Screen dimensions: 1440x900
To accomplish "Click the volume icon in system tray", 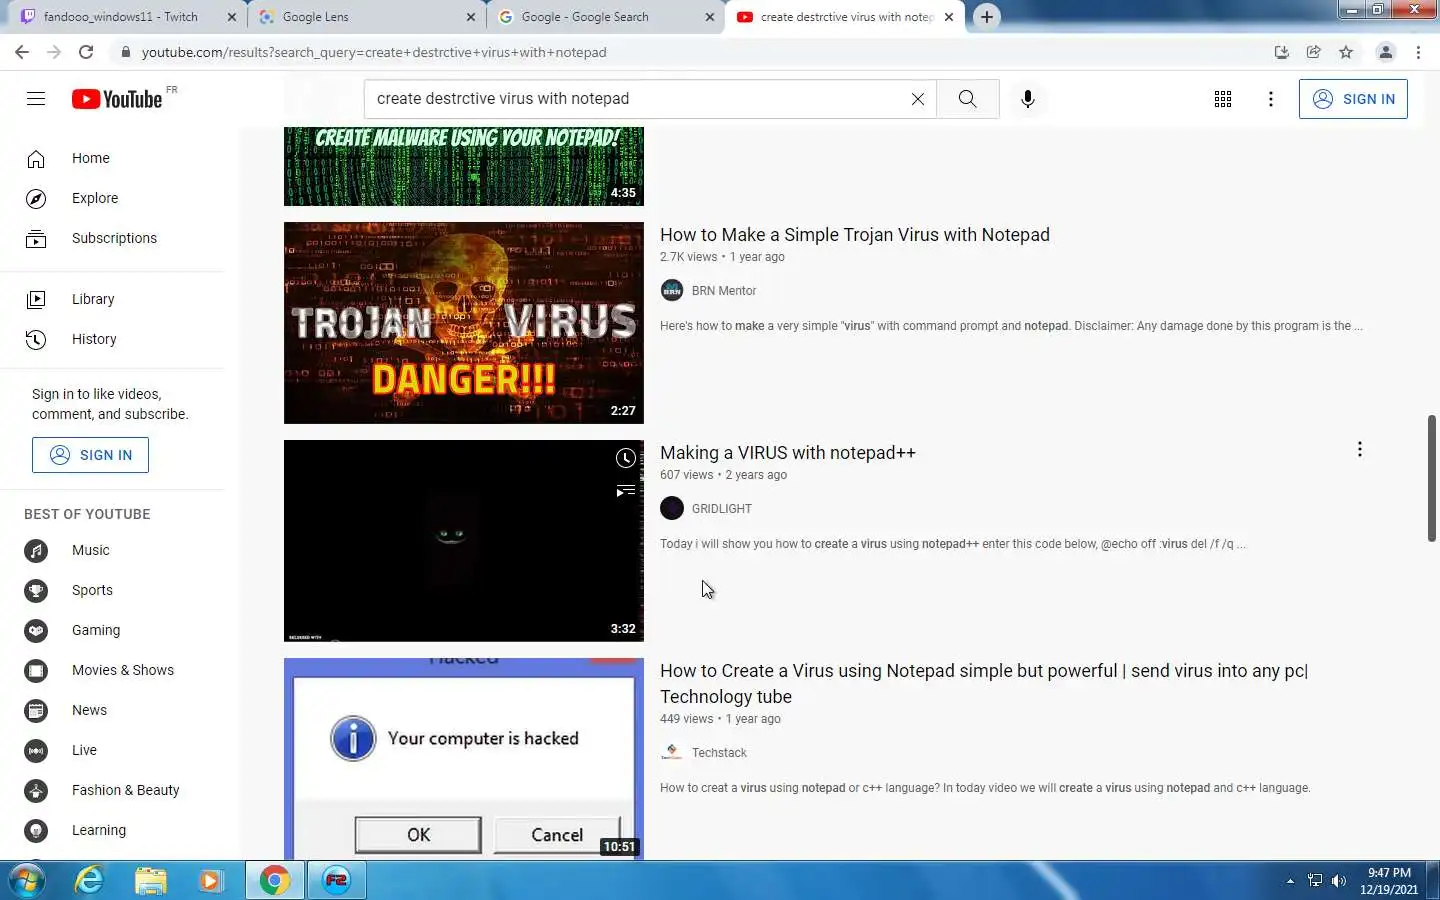I will pyautogui.click(x=1339, y=881).
